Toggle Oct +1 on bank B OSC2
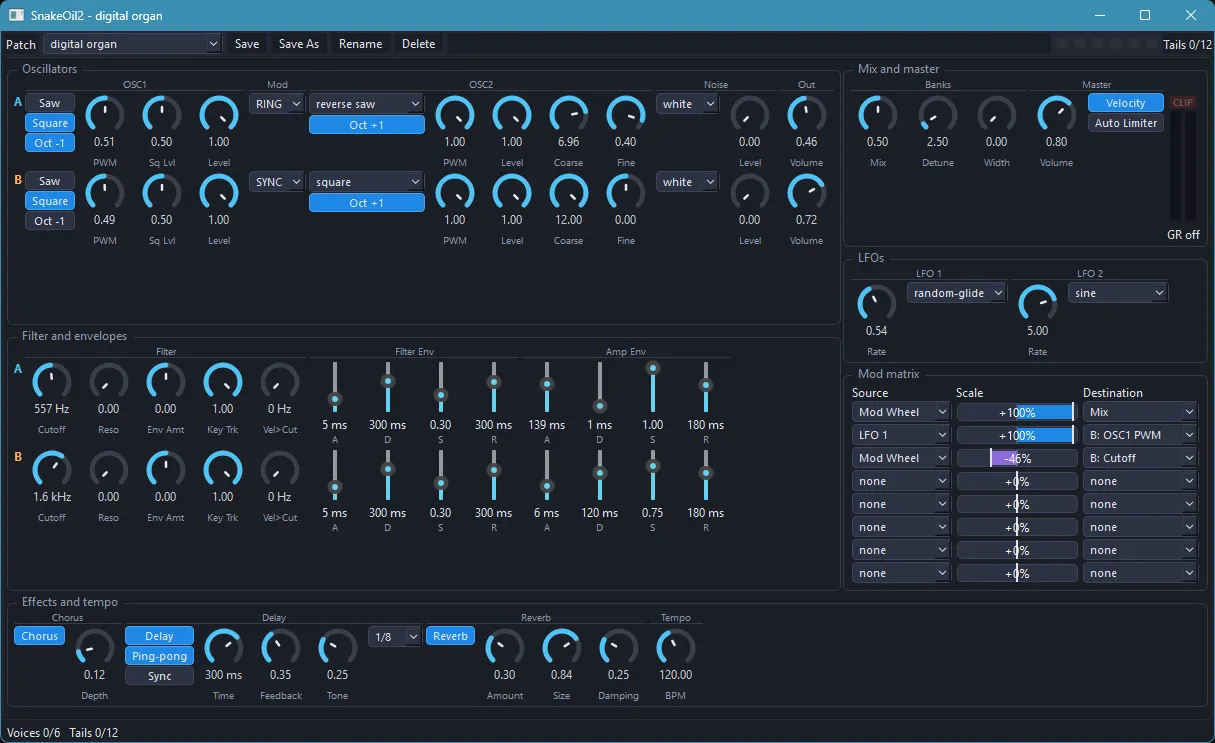The image size is (1215, 743). 367,203
